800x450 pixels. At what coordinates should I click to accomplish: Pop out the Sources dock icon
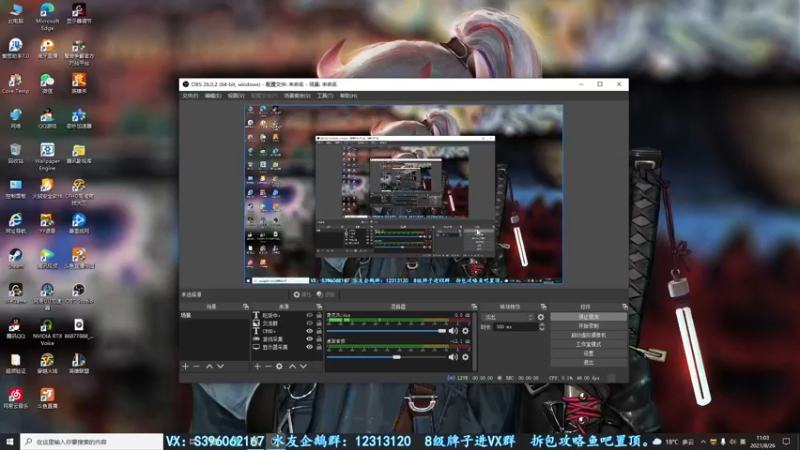coord(319,307)
